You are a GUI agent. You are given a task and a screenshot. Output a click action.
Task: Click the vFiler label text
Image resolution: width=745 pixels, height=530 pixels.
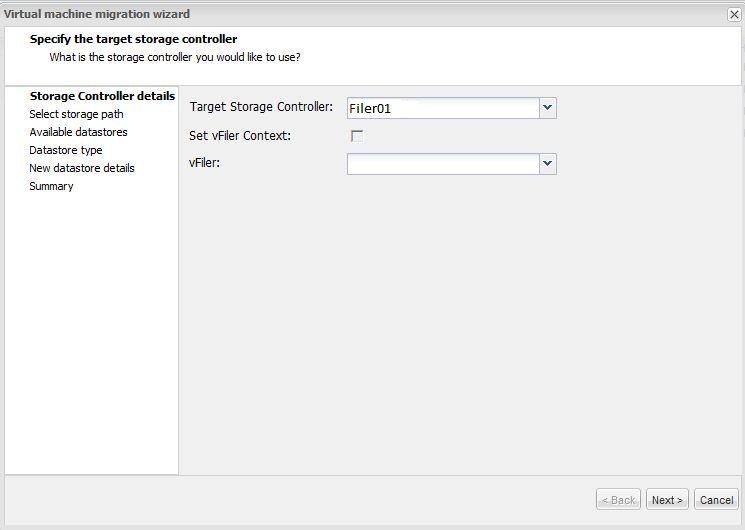point(204,162)
